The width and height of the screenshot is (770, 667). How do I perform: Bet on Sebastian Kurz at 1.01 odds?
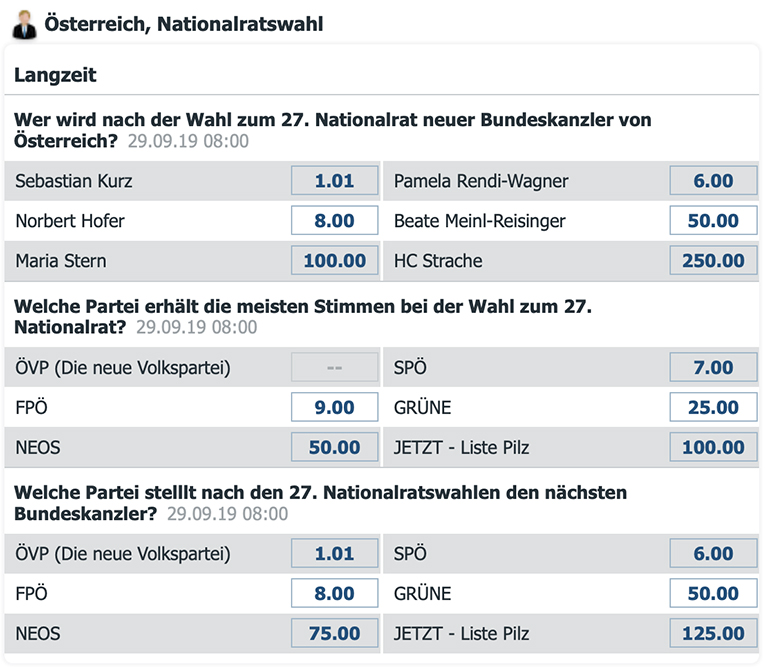[334, 181]
